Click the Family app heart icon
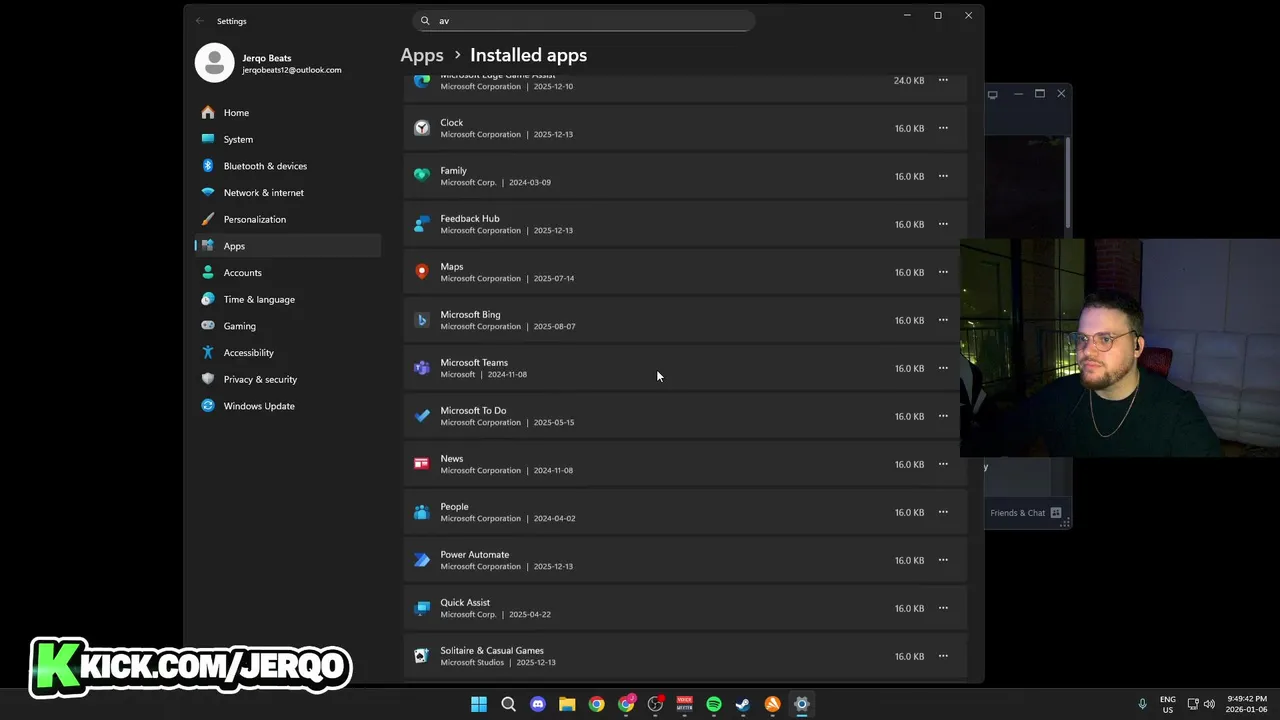The width and height of the screenshot is (1280, 720). pos(422,176)
